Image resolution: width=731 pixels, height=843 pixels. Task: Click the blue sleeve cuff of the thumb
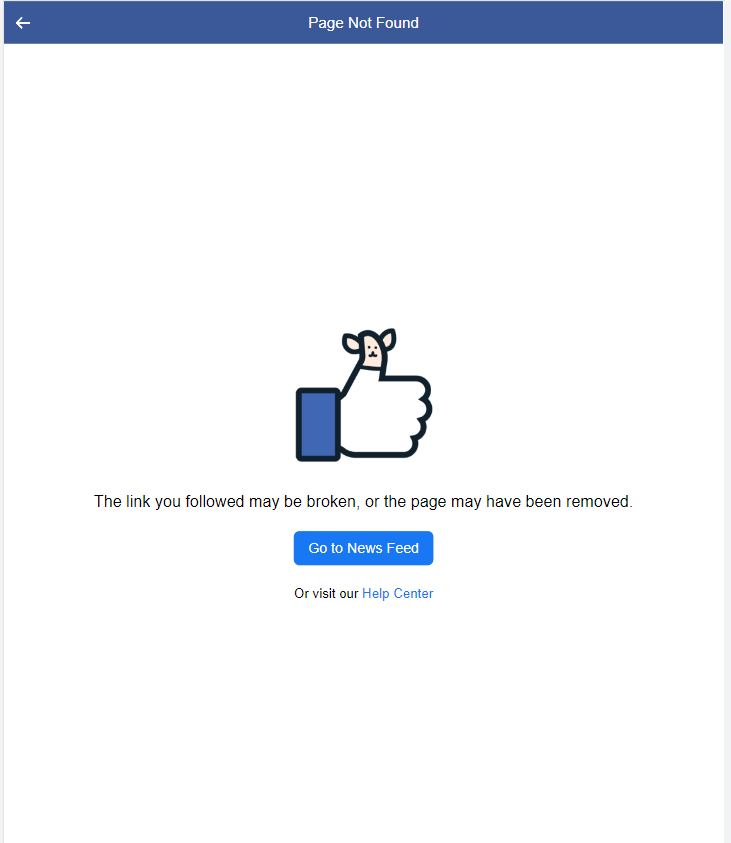click(x=318, y=425)
